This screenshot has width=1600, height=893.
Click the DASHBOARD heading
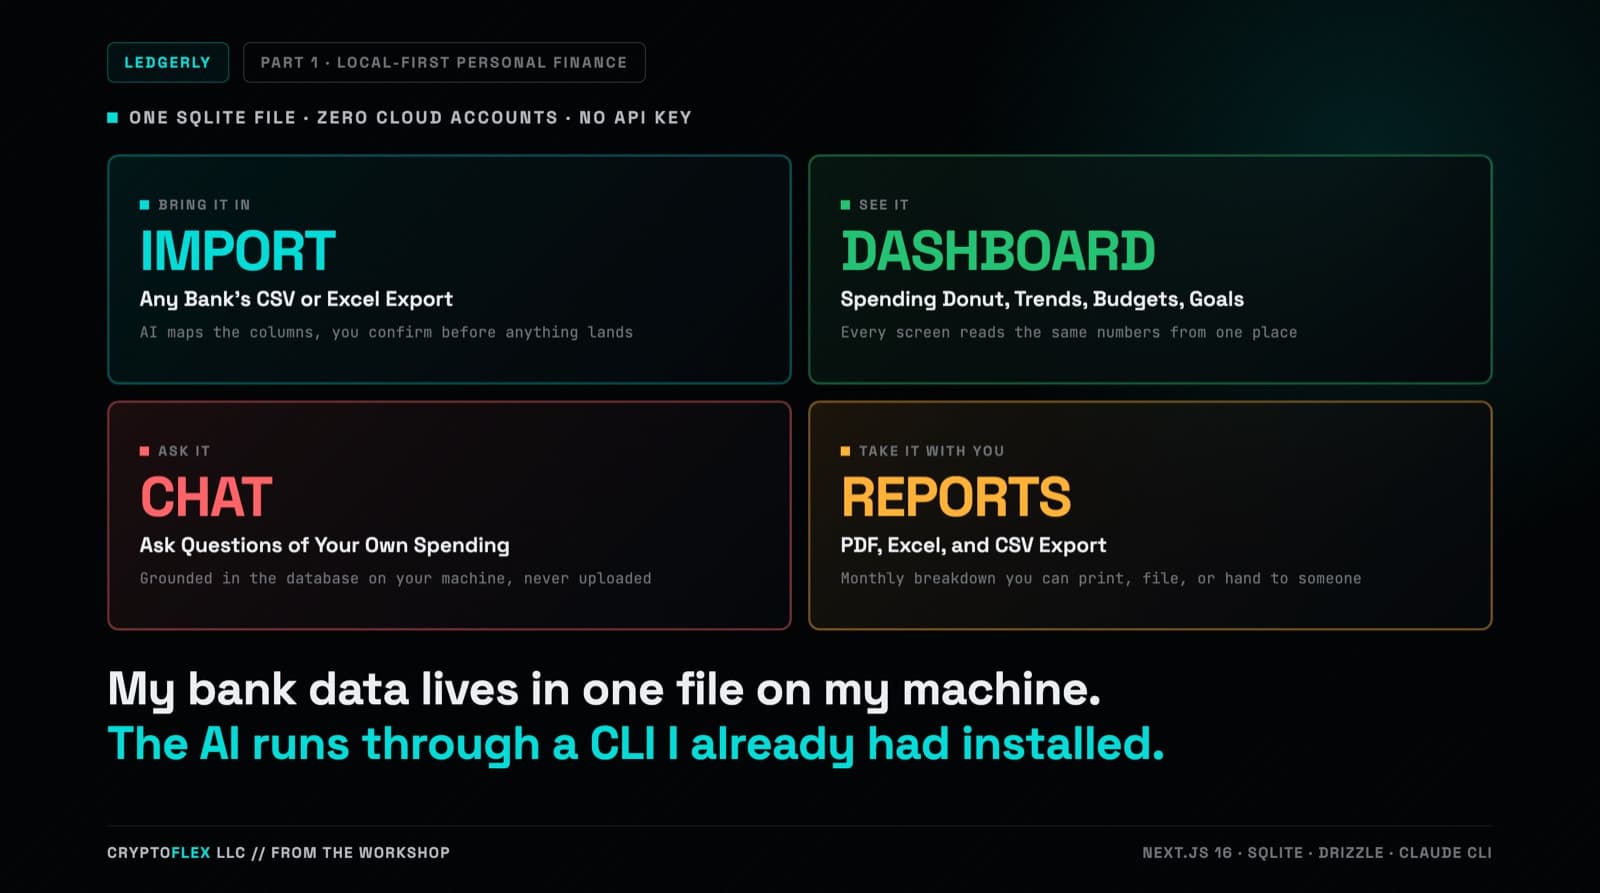click(x=998, y=251)
